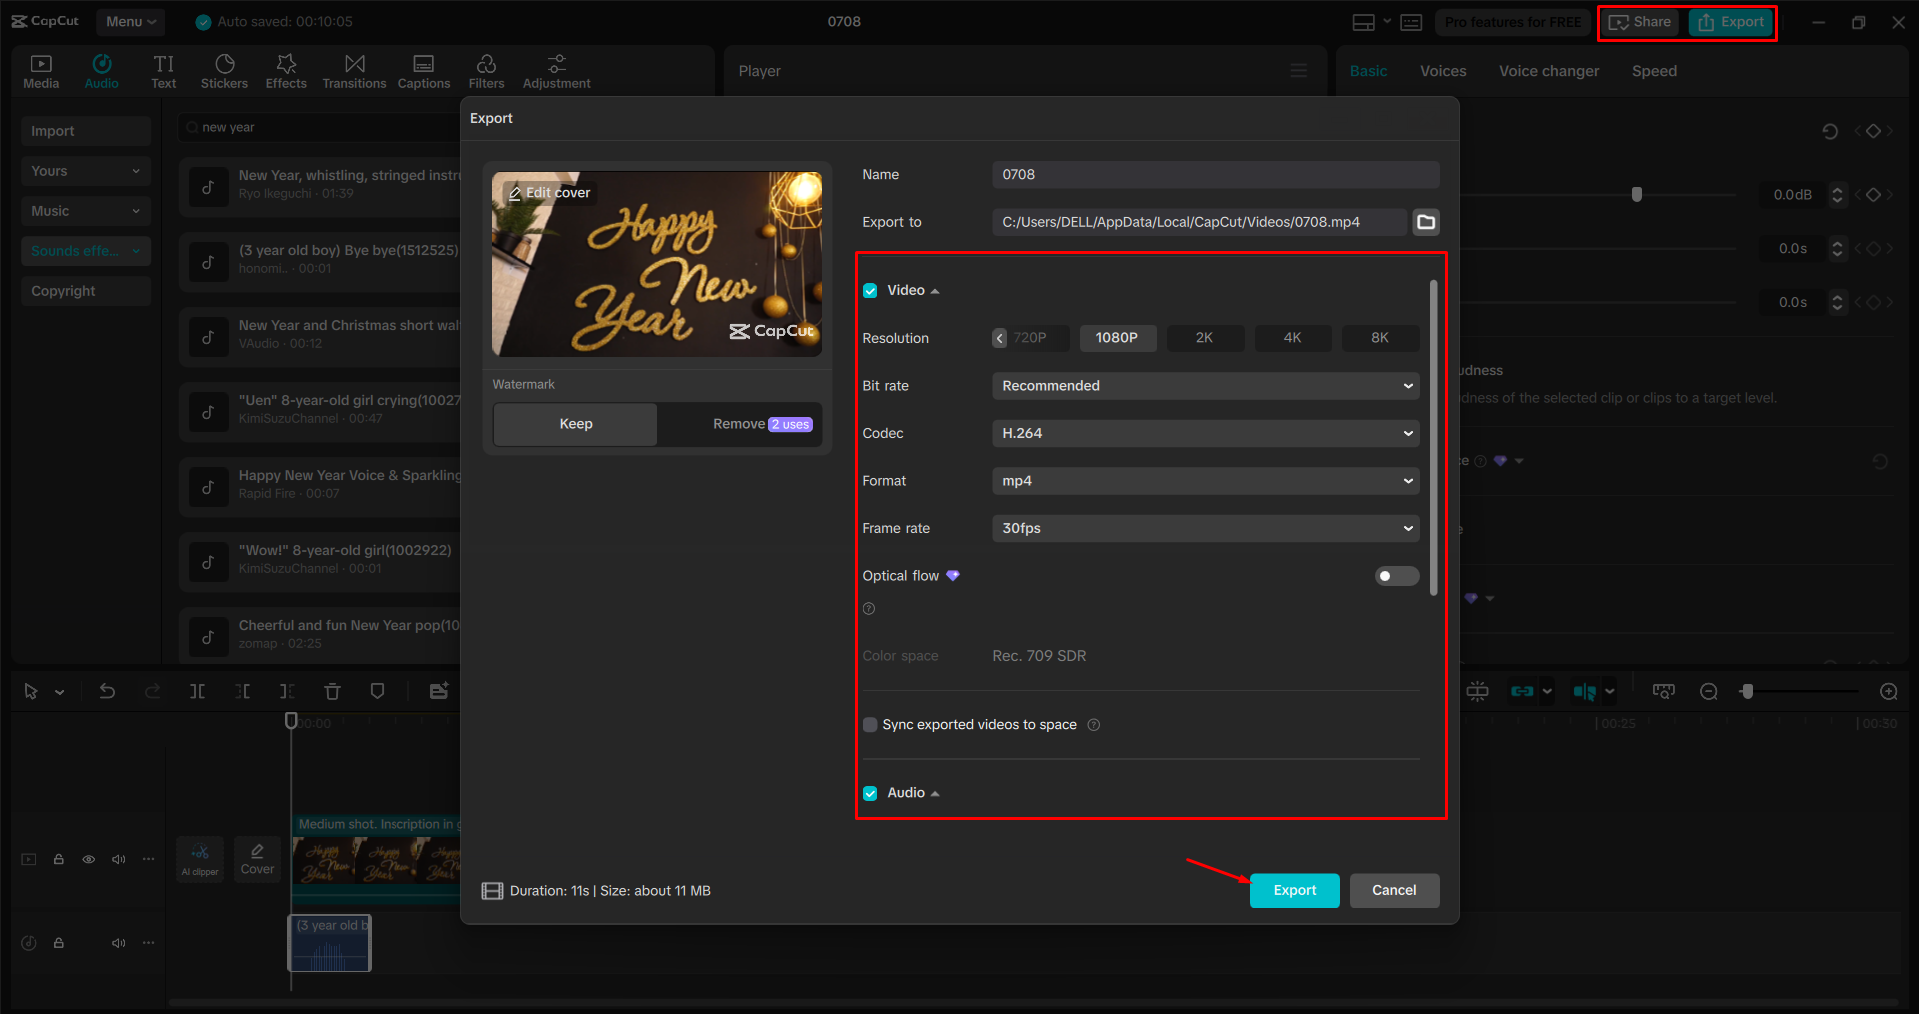The height and width of the screenshot is (1014, 1919).
Task: Click the Cancel button
Action: [x=1394, y=890]
